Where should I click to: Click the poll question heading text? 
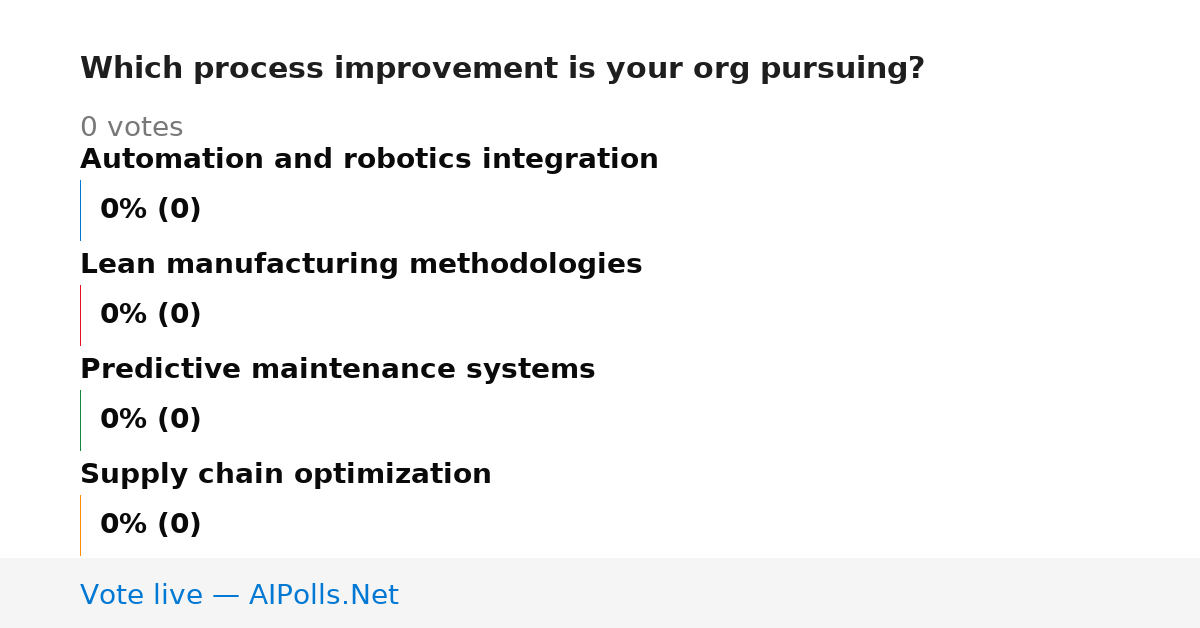[x=502, y=69]
